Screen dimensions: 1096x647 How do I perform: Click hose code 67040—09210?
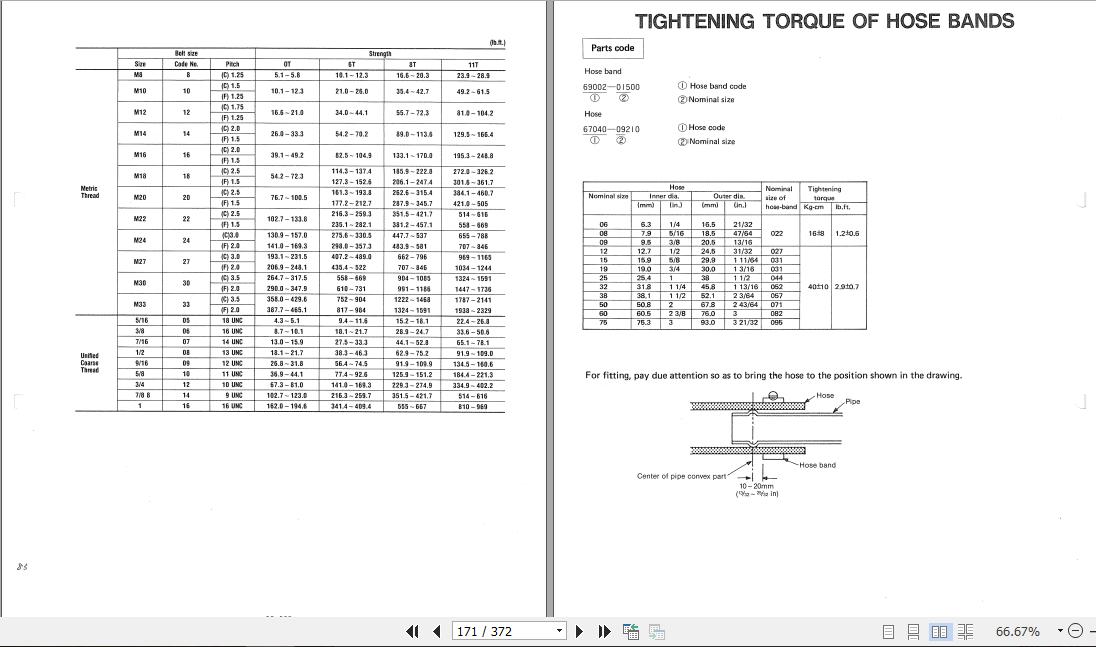click(x=611, y=129)
